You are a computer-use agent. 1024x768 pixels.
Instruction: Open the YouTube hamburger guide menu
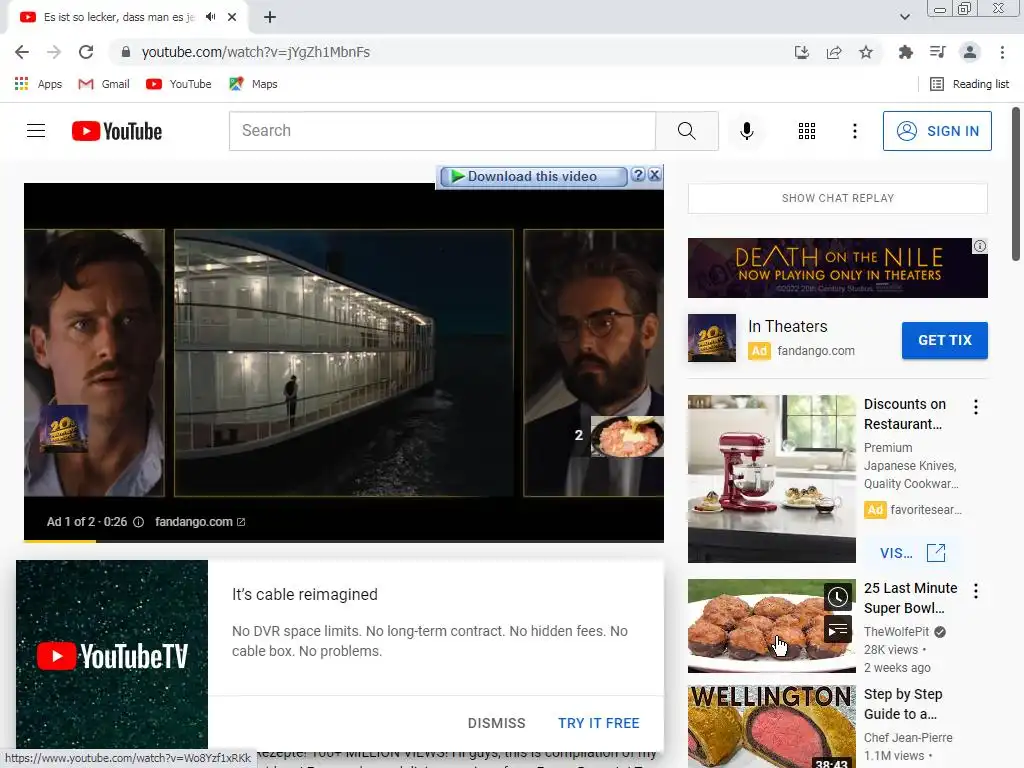tap(36, 131)
